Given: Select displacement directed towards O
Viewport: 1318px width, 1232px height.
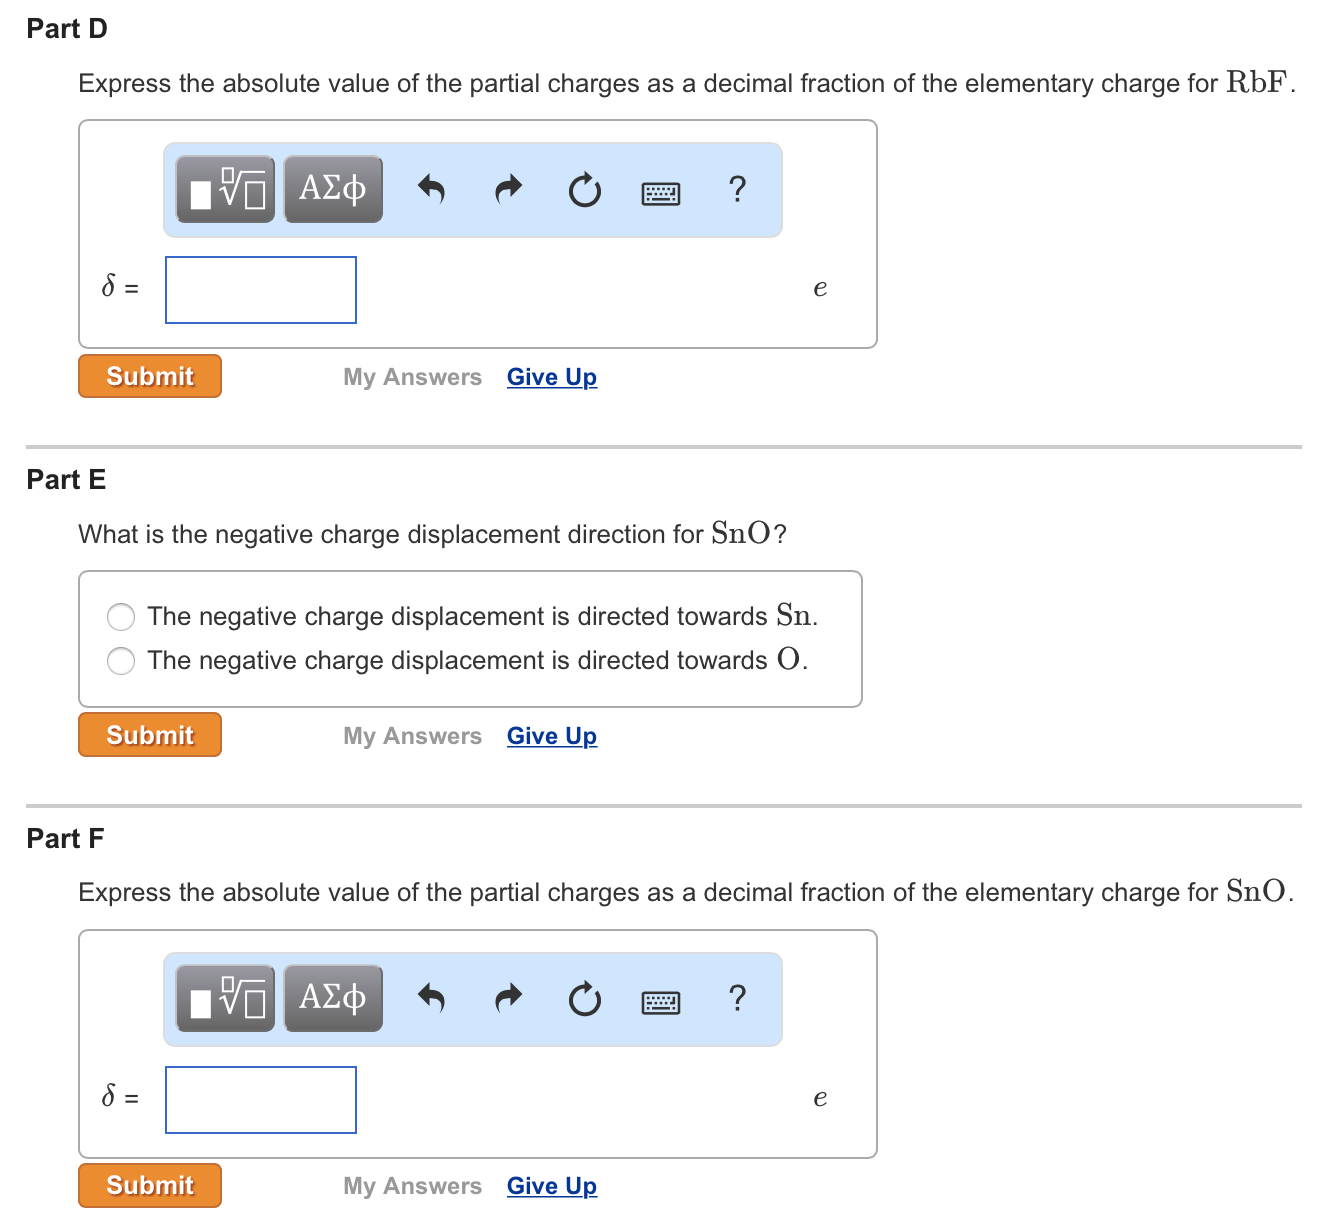Looking at the screenshot, I should [x=120, y=661].
